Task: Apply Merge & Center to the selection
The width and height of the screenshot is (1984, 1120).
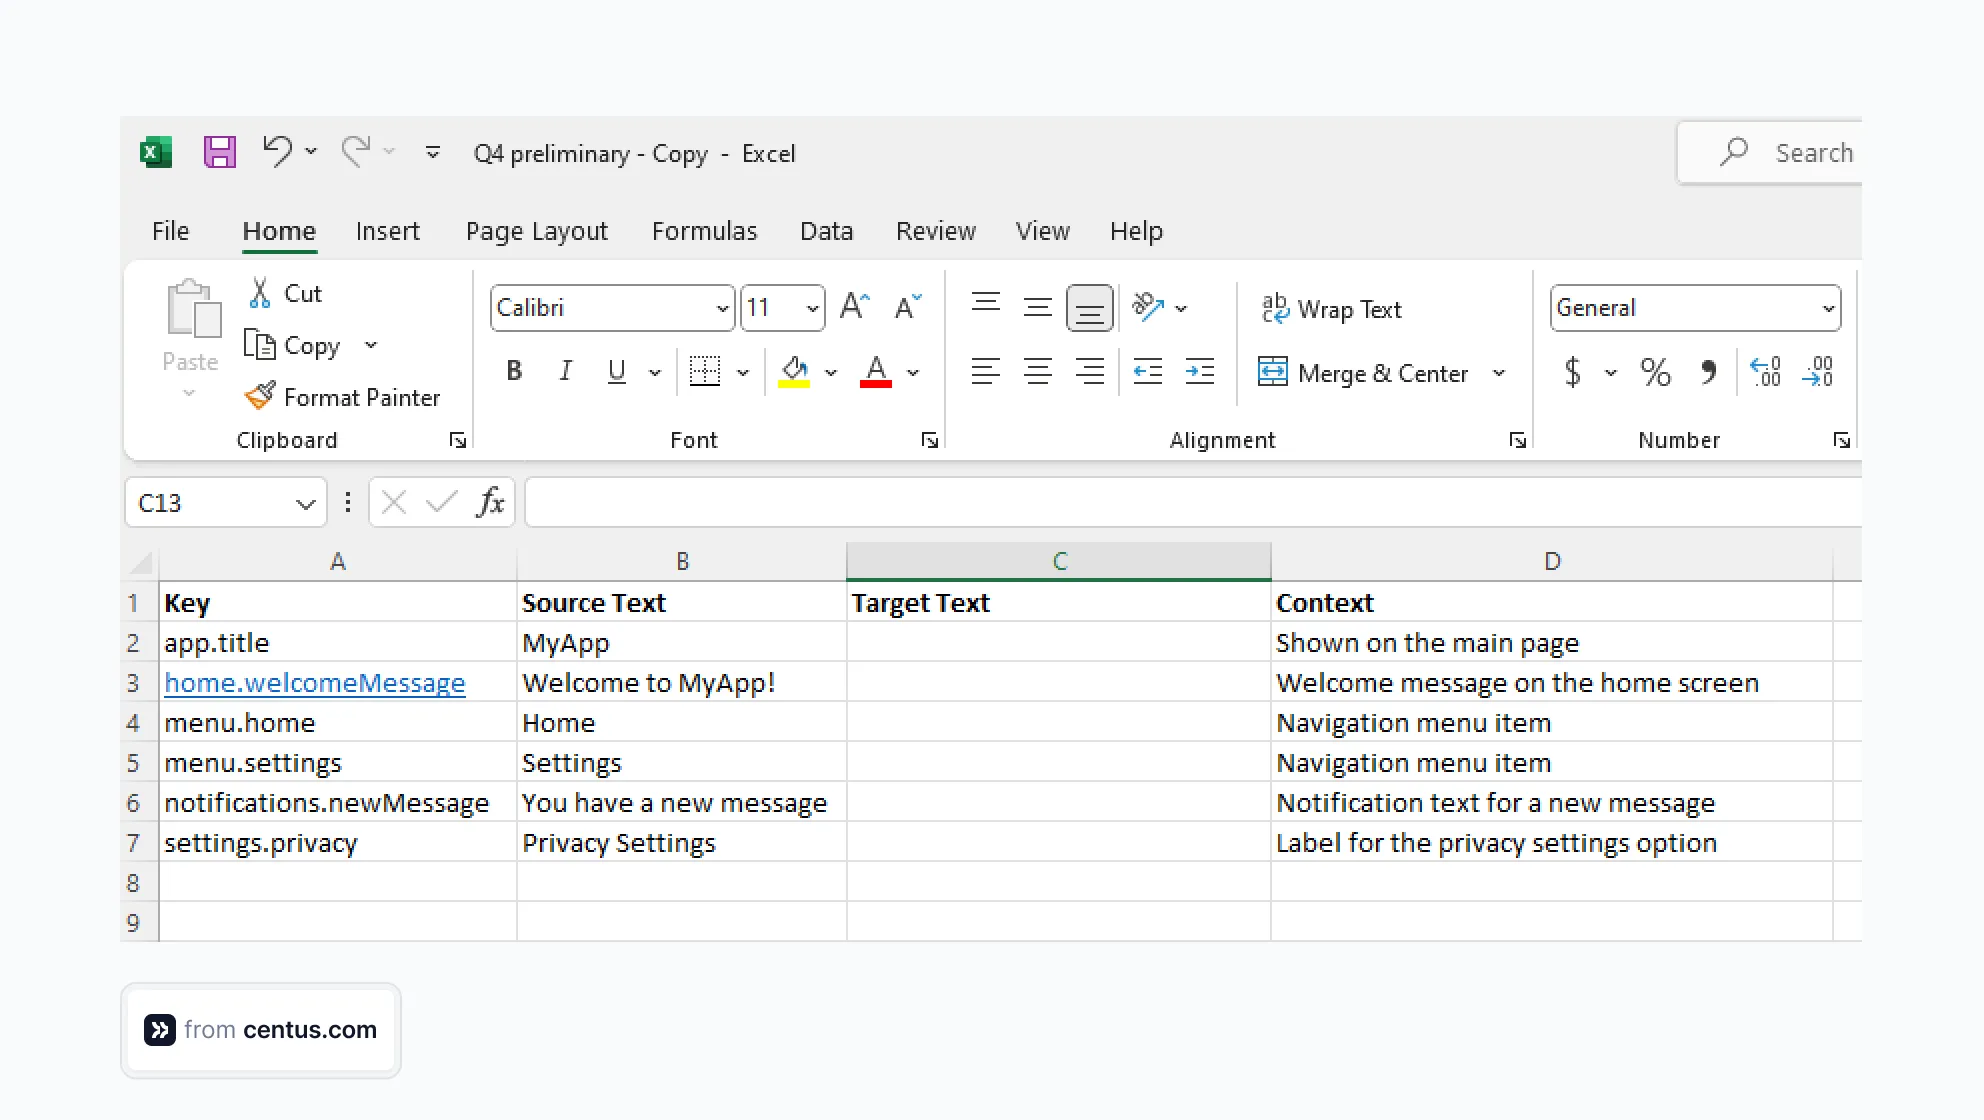Action: 1367,372
